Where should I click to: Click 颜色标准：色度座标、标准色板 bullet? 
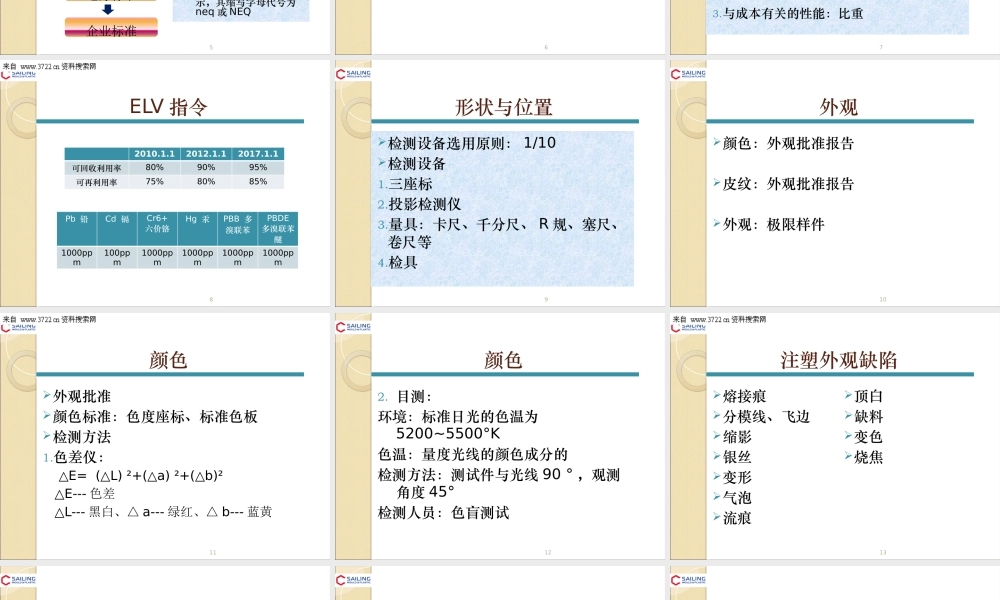151,417
